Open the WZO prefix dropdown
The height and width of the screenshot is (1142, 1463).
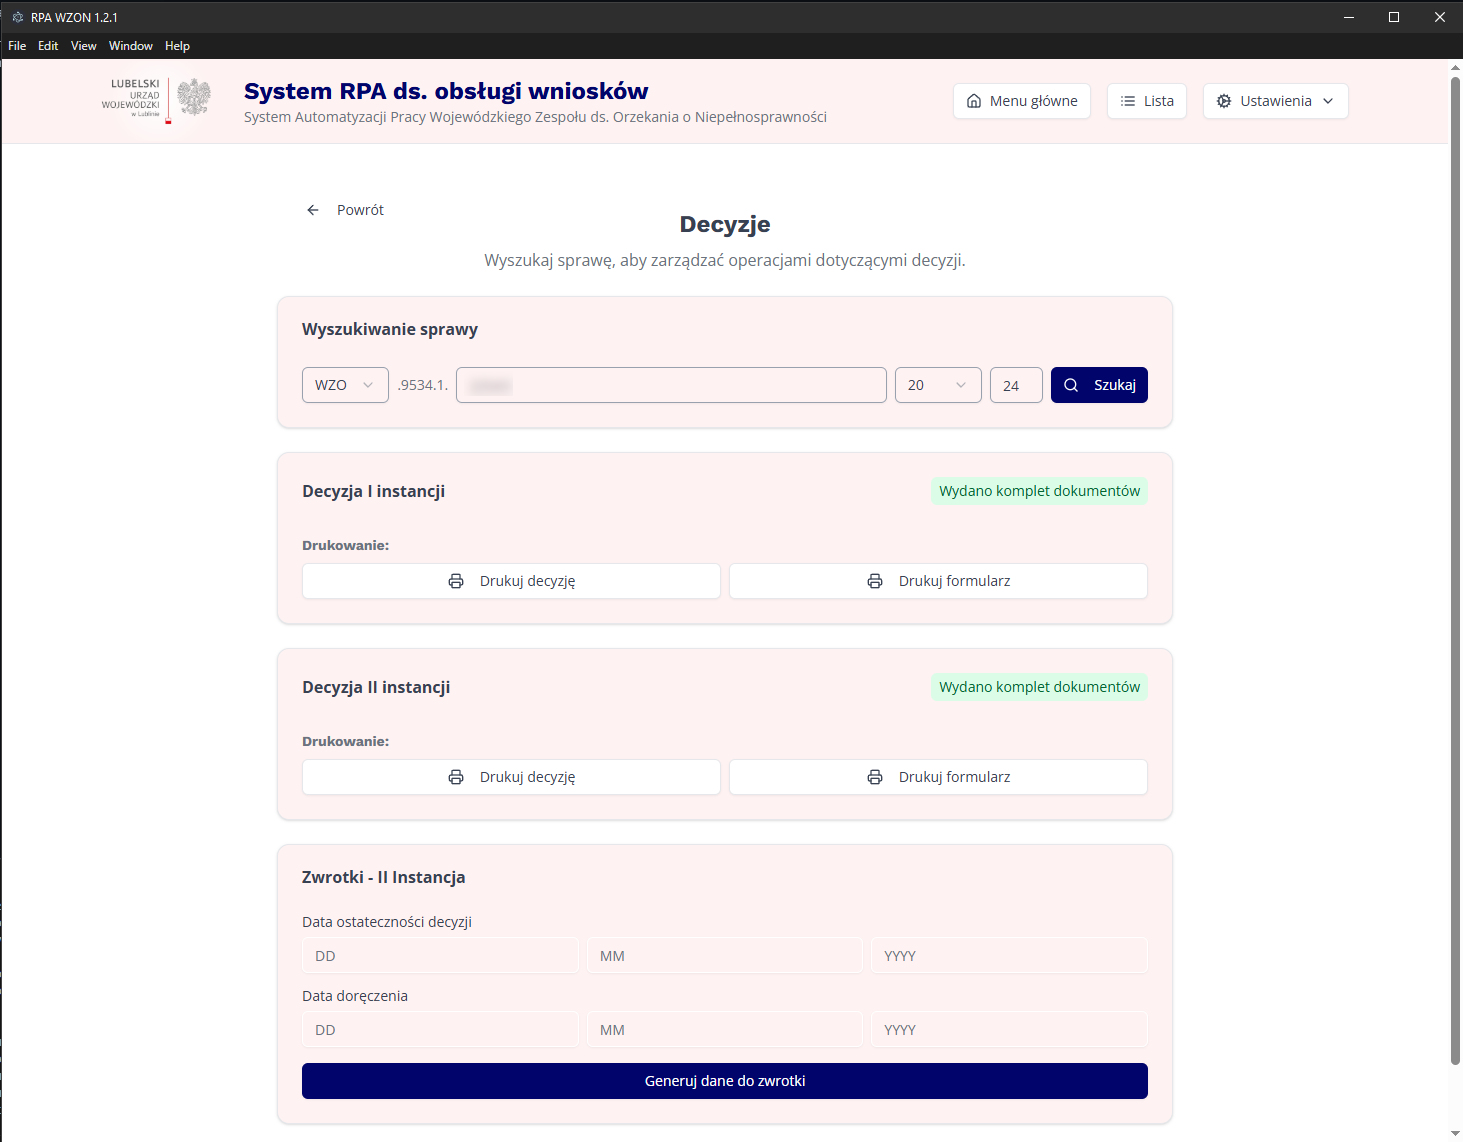tap(344, 385)
